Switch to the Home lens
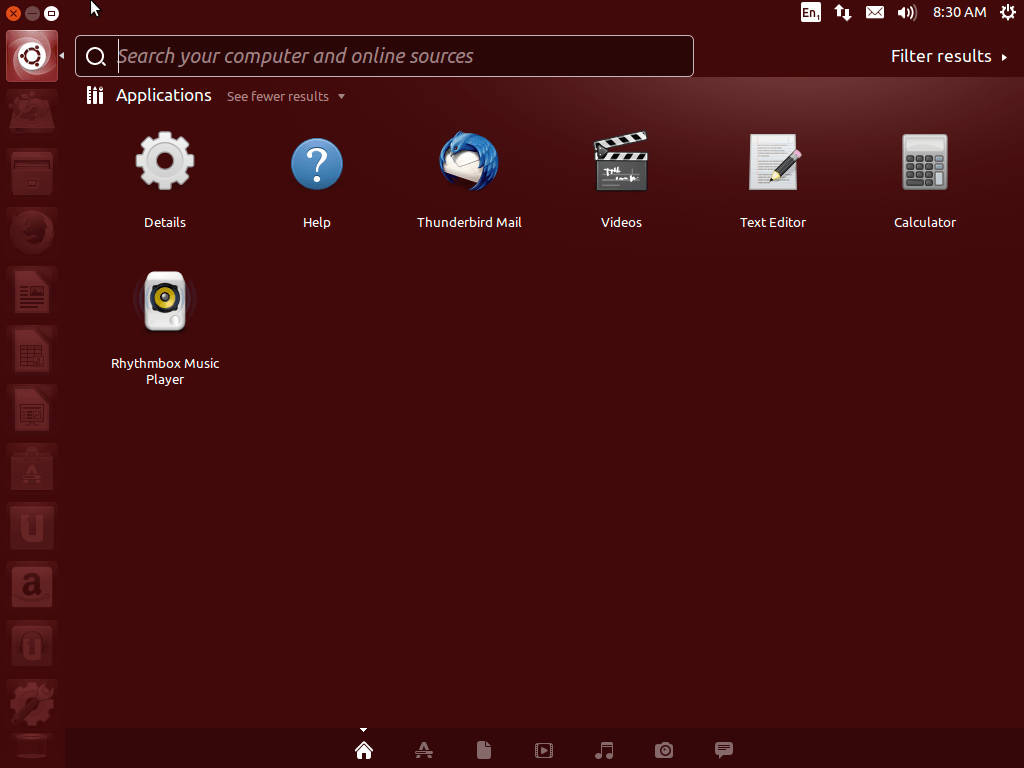The image size is (1024, 768). pos(364,750)
